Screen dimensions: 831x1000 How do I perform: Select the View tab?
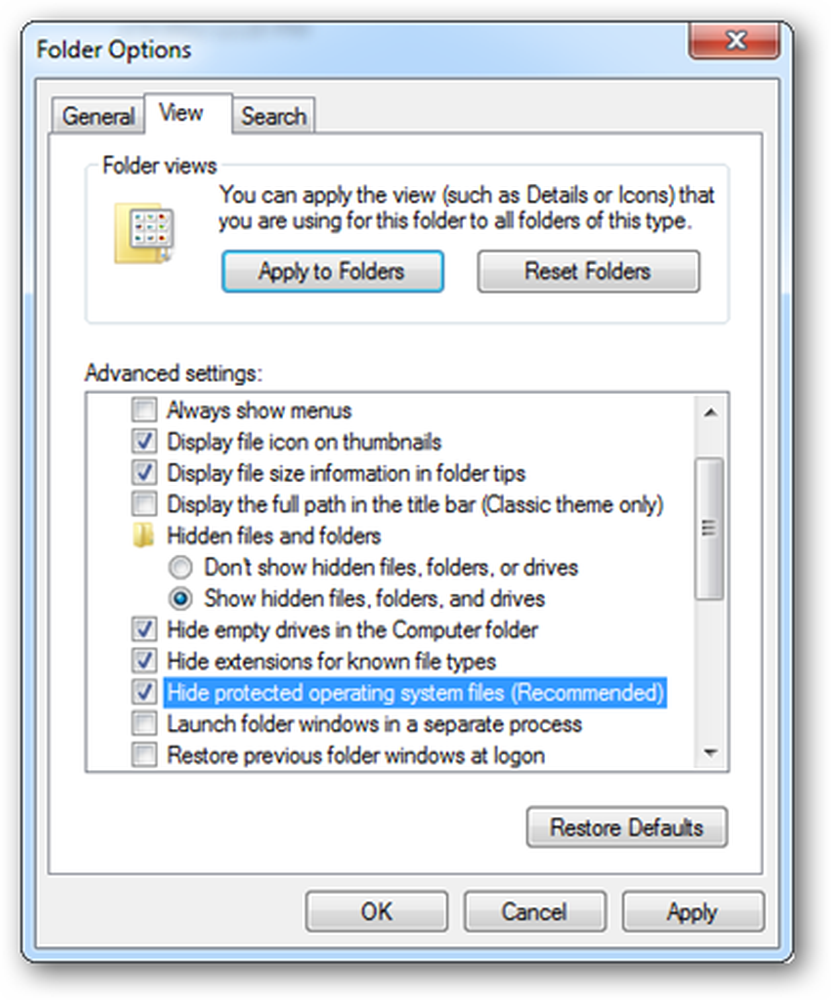click(x=188, y=114)
